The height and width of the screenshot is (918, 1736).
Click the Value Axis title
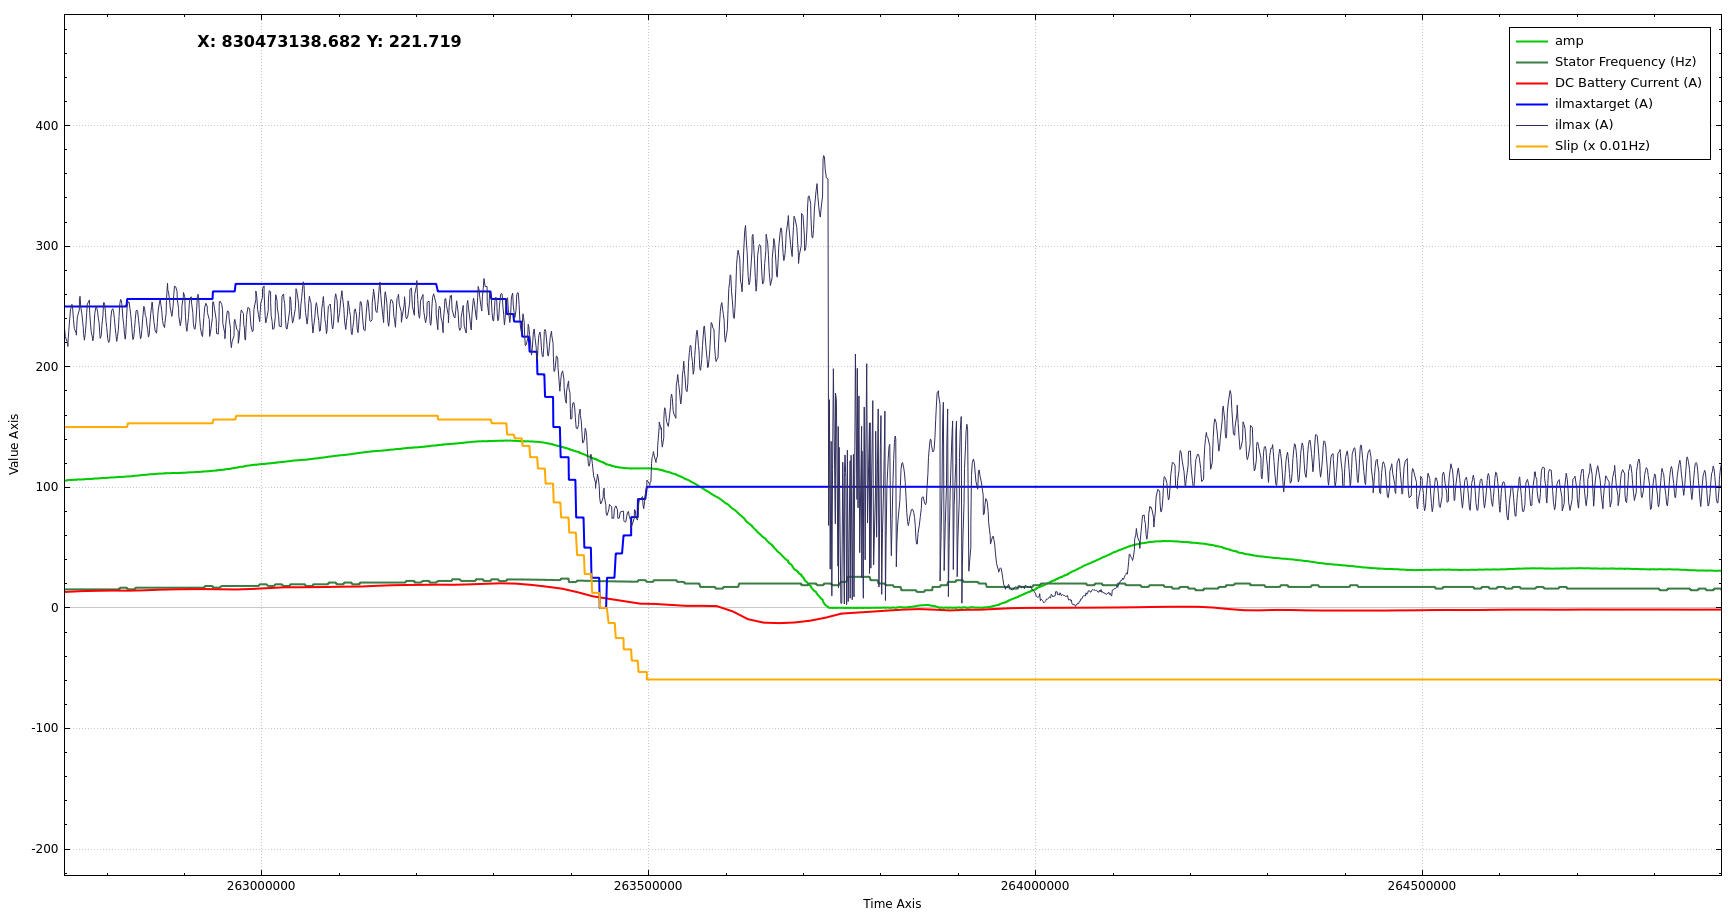point(14,444)
